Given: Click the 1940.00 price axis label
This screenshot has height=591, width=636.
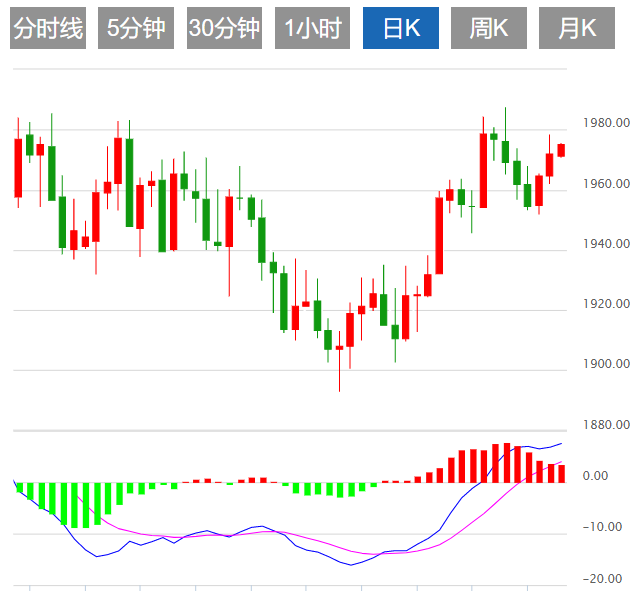Looking at the screenshot, I should click(606, 244).
